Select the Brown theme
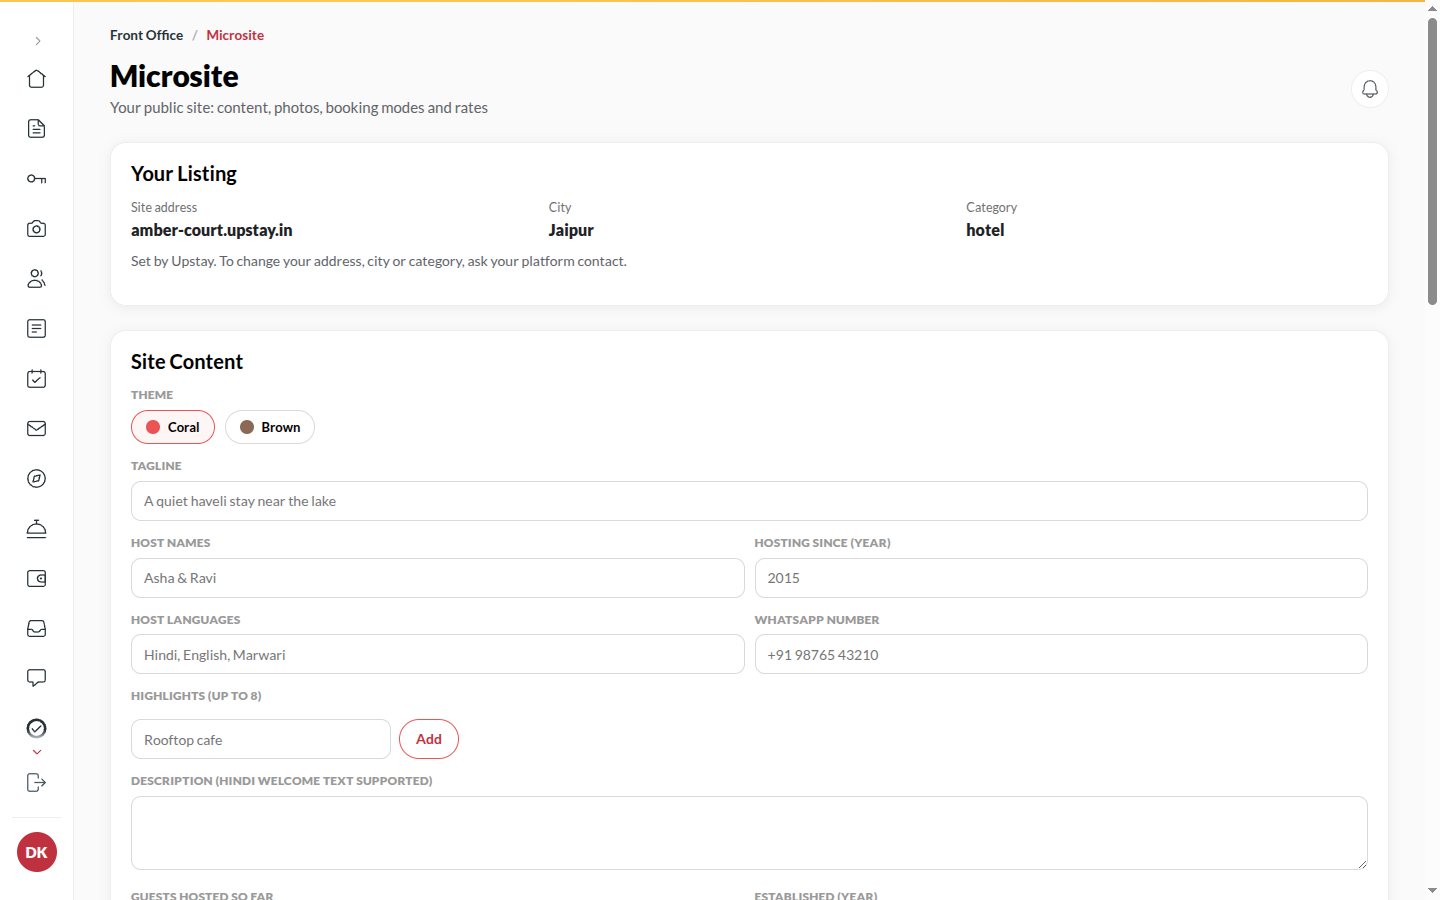 pyautogui.click(x=270, y=427)
